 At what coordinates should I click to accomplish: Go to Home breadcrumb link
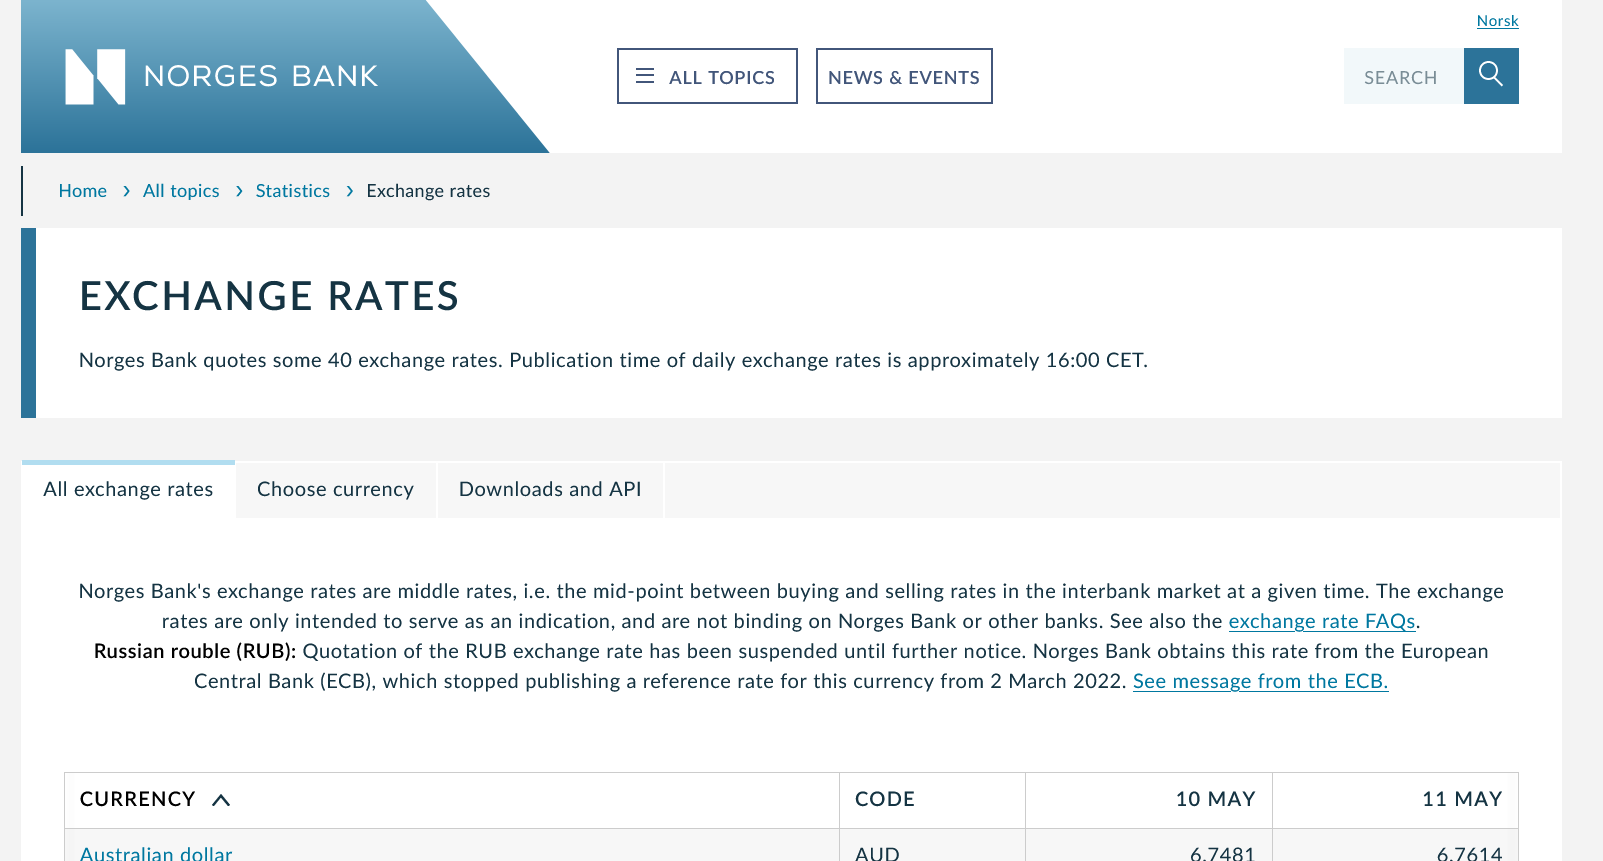pos(82,191)
